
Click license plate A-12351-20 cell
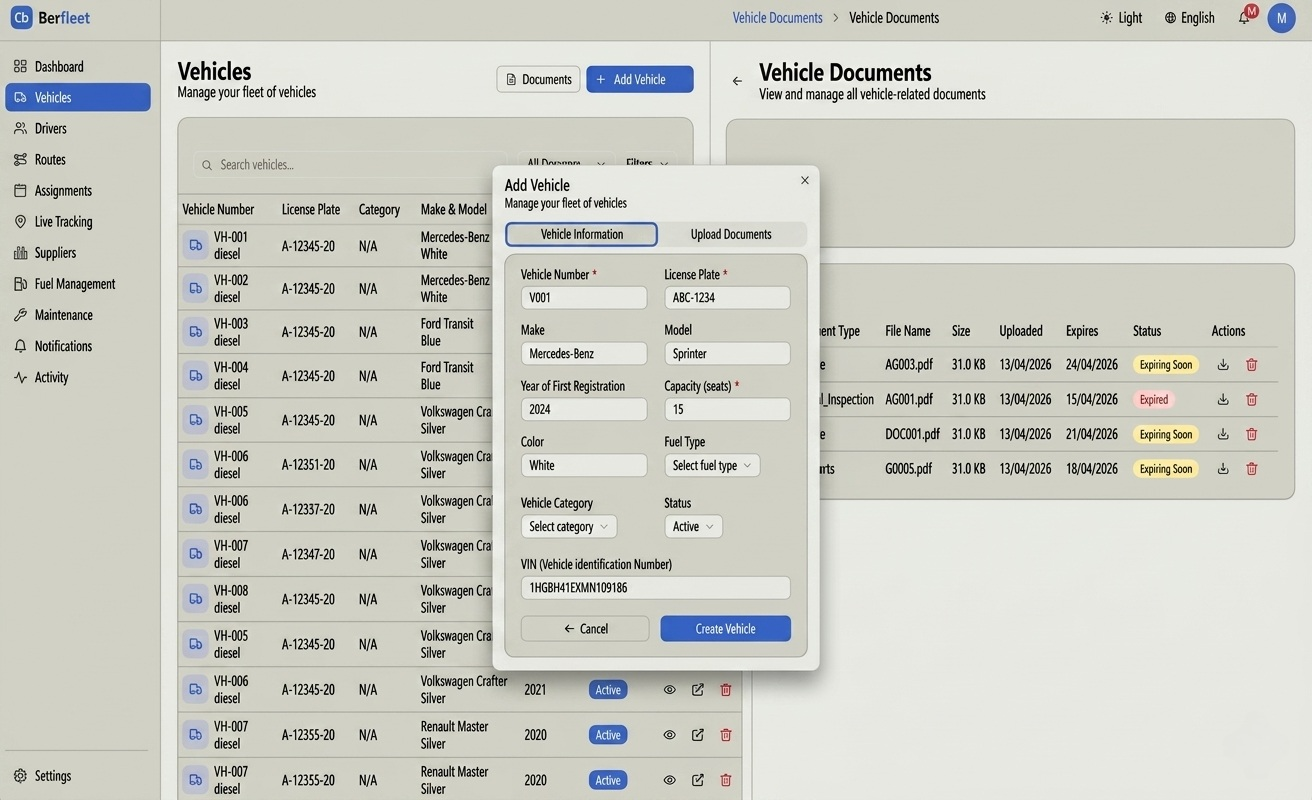coord(308,465)
